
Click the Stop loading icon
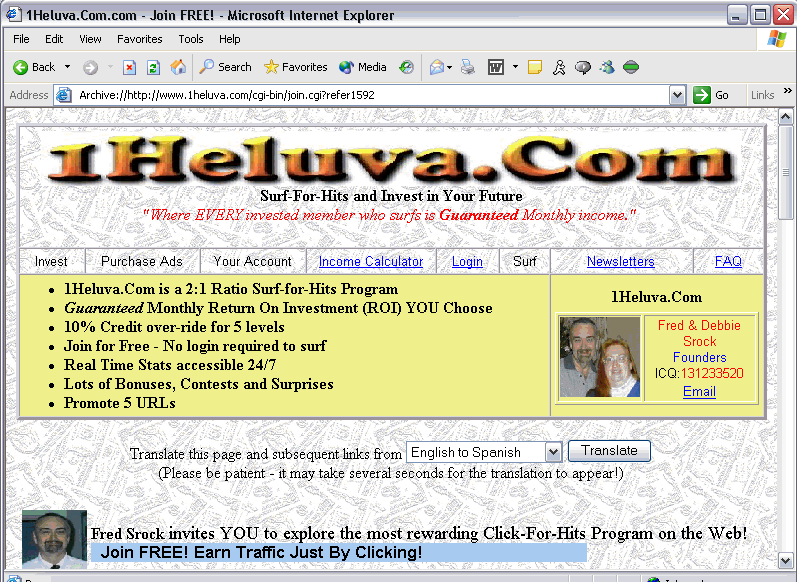[130, 67]
